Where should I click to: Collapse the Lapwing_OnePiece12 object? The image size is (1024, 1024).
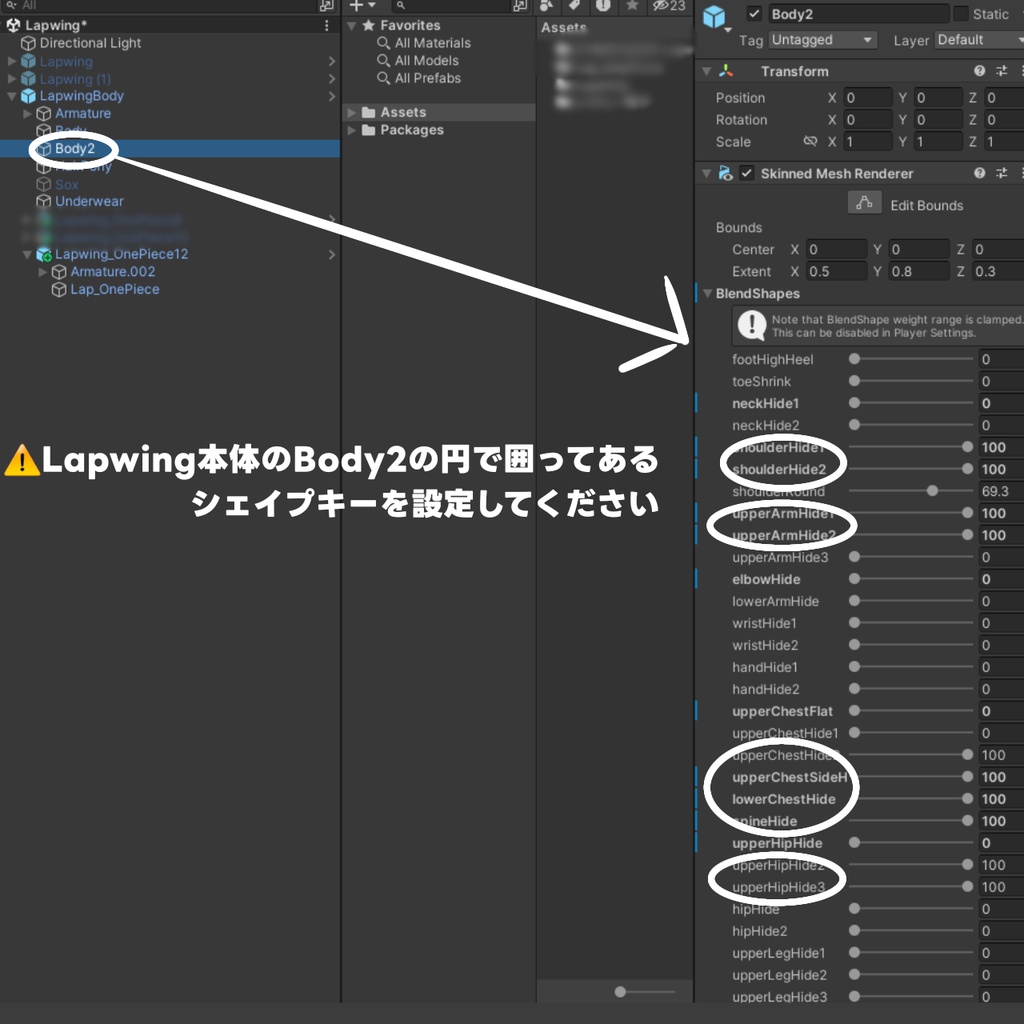point(27,255)
